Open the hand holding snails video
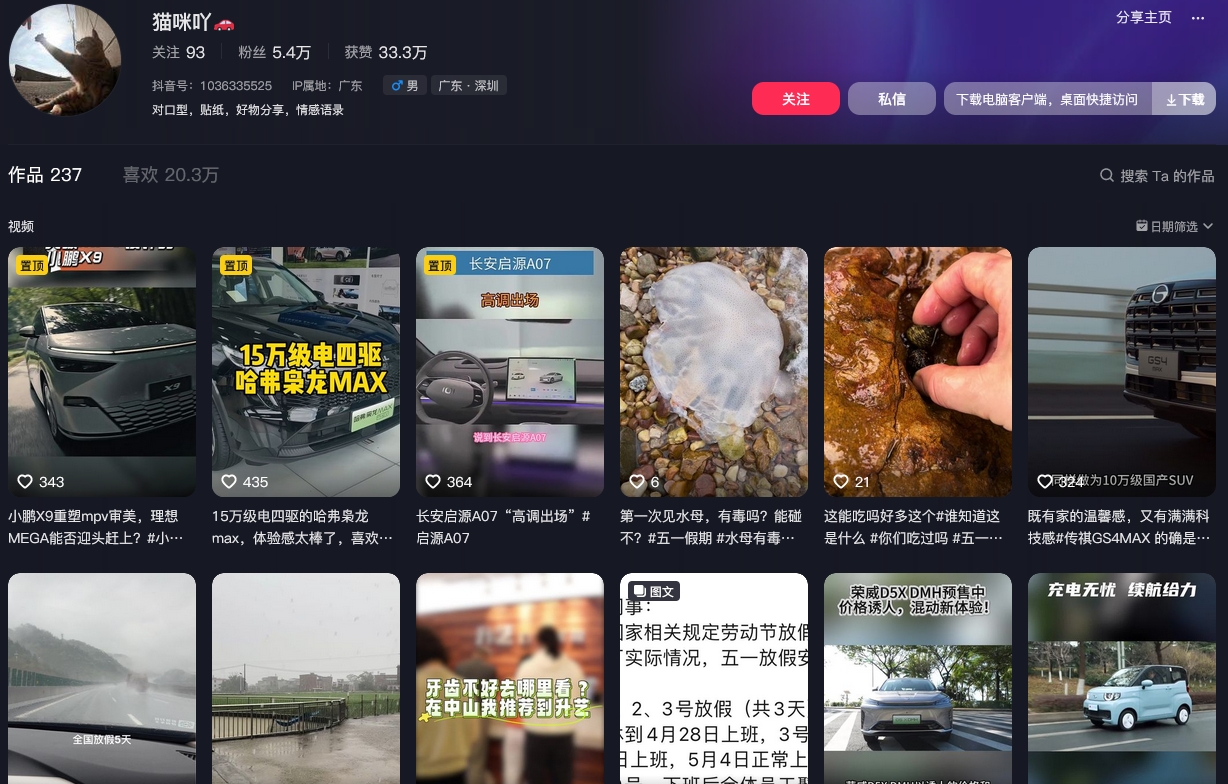Image resolution: width=1228 pixels, height=784 pixels. point(918,372)
